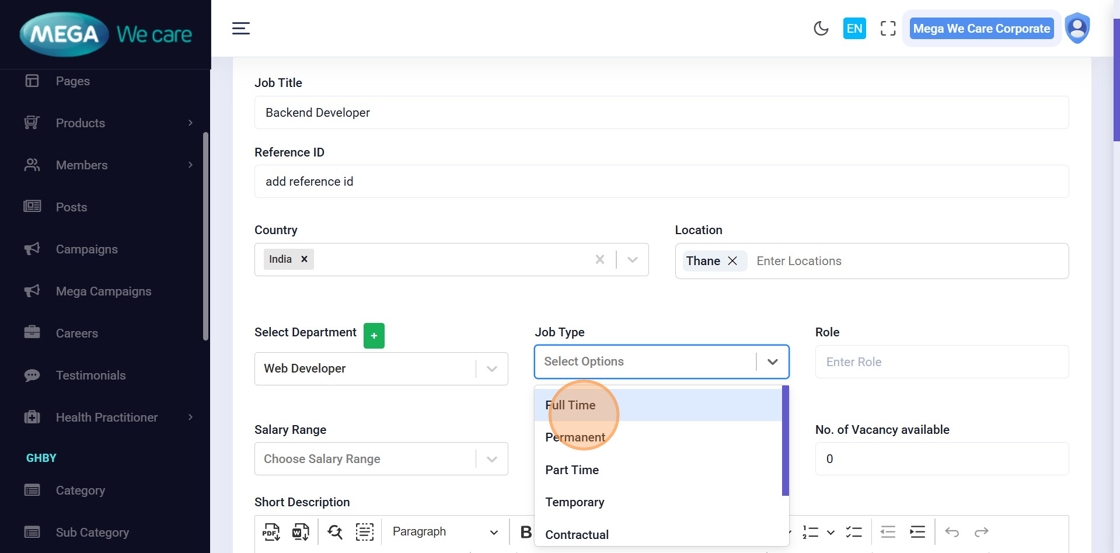Remove India tag from Country field
The image size is (1120, 553).
point(304,259)
